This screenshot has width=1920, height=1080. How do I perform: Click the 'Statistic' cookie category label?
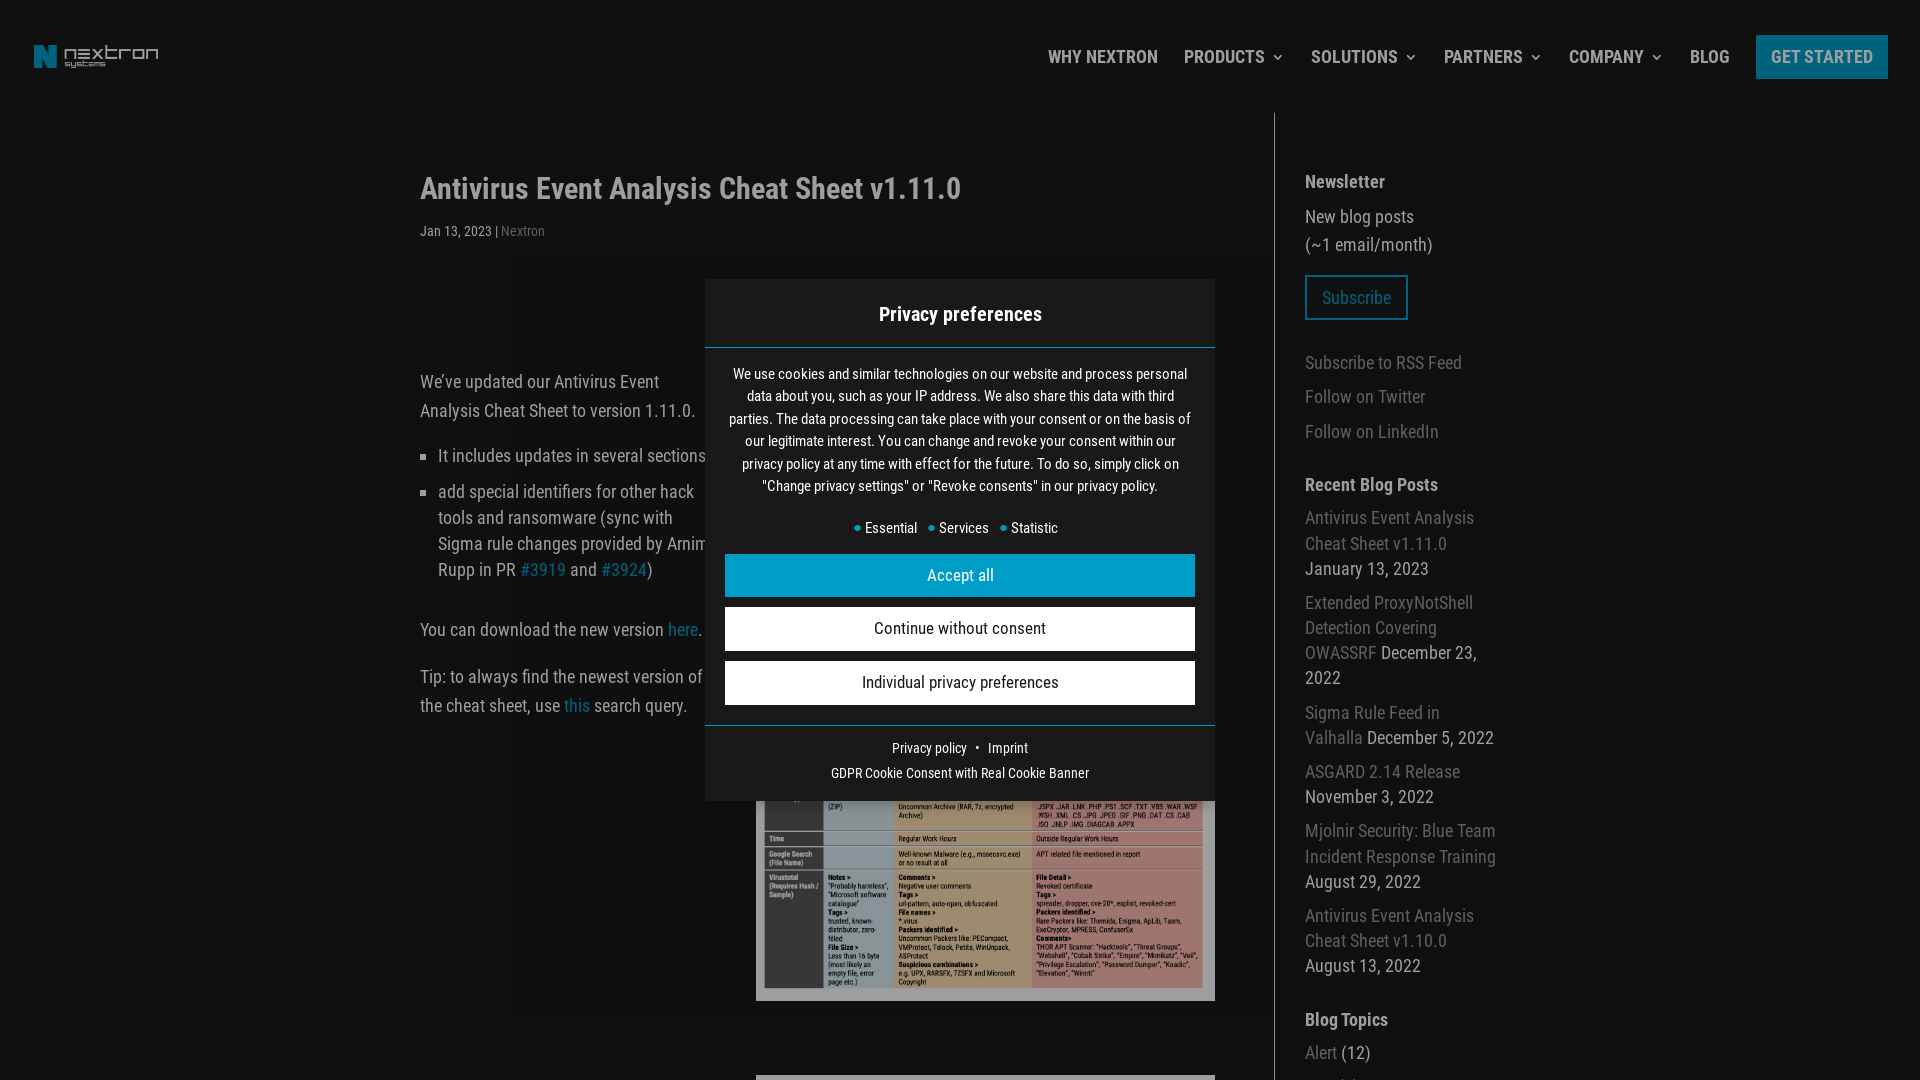1033,528
